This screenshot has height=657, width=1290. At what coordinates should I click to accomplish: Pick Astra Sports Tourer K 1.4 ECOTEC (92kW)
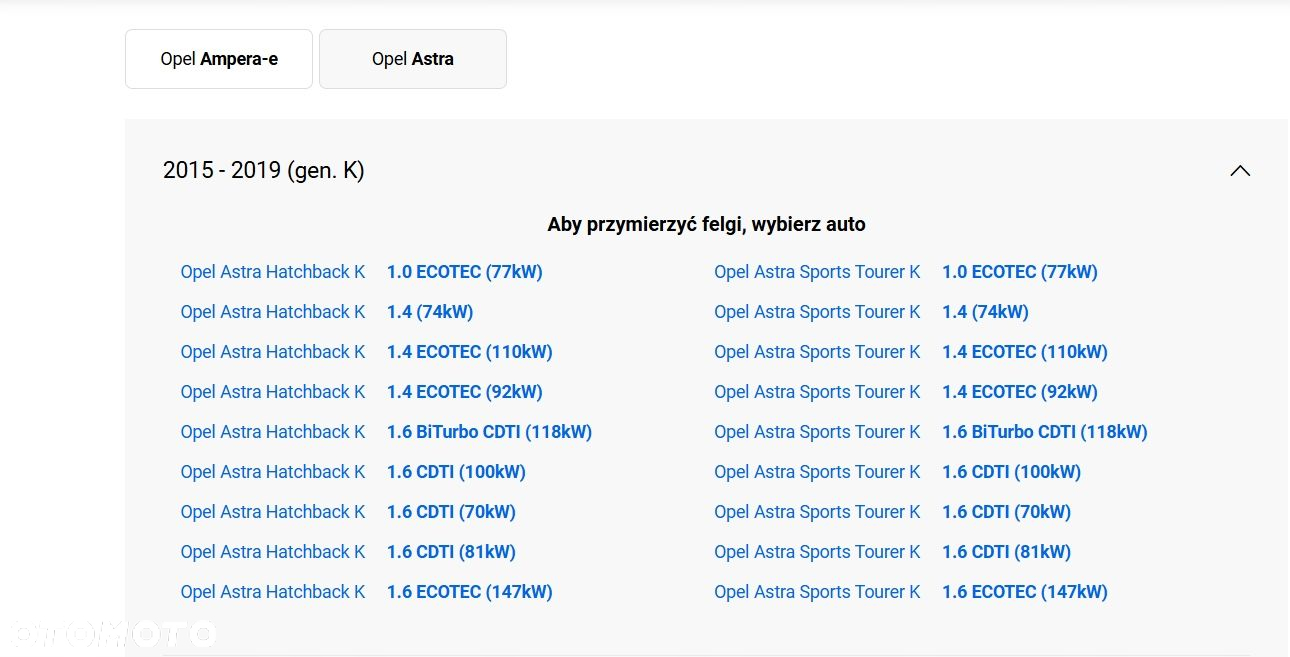(x=906, y=392)
